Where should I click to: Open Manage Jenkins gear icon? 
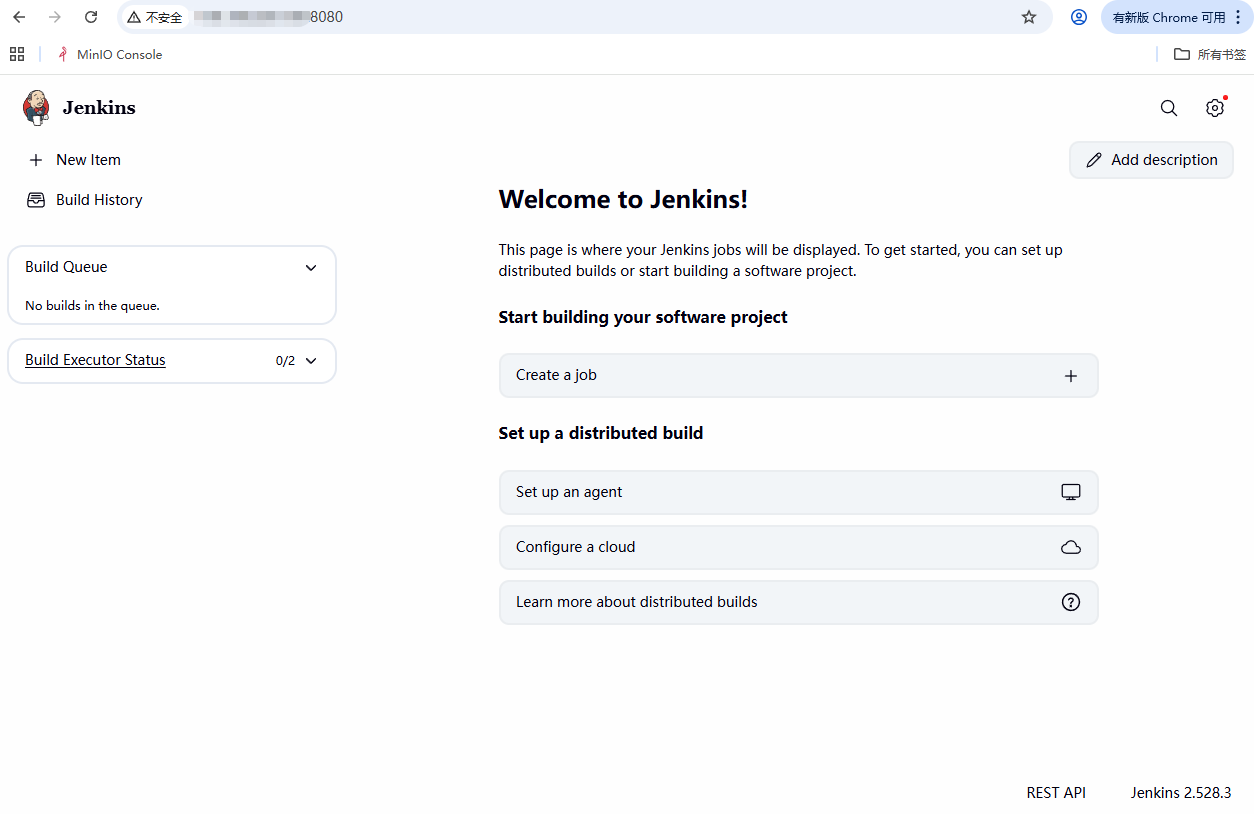1215,108
